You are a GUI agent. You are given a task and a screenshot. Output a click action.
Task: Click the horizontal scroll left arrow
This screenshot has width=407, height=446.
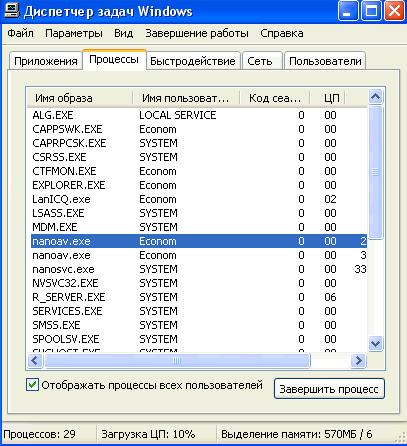pyautogui.click(x=35, y=360)
